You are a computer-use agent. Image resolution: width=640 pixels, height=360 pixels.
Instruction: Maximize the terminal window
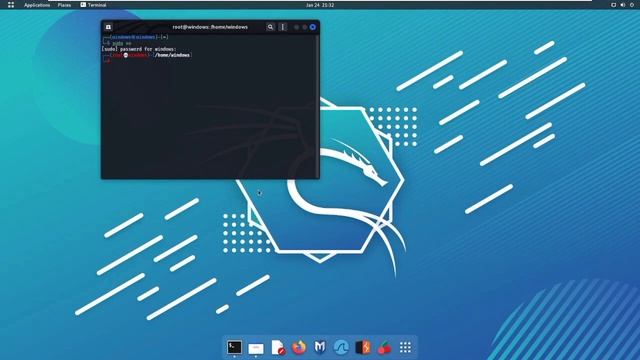click(304, 27)
